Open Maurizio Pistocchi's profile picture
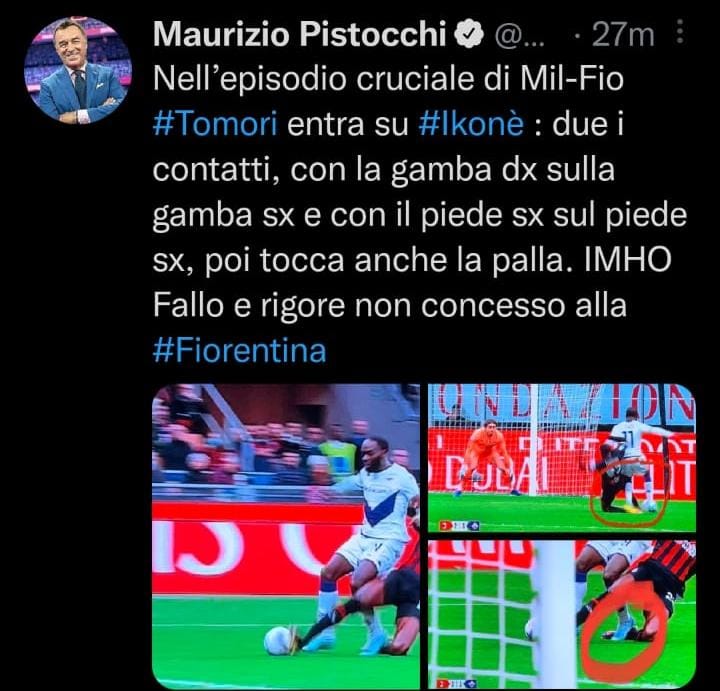The height and width of the screenshot is (691, 720). 78,71
